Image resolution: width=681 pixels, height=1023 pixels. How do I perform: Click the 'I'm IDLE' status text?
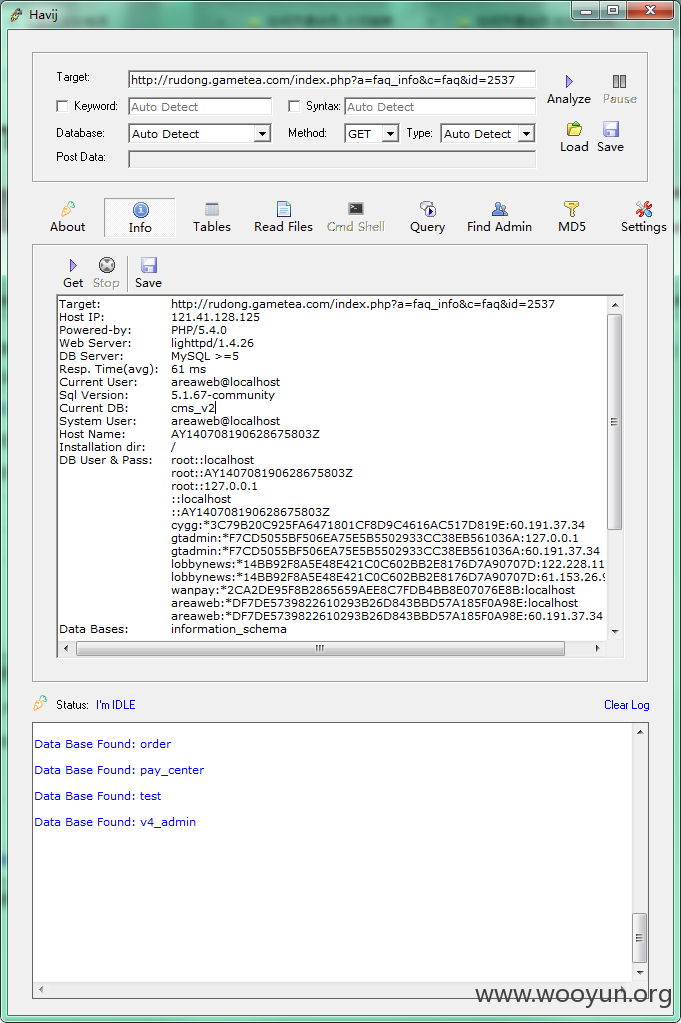(115, 705)
